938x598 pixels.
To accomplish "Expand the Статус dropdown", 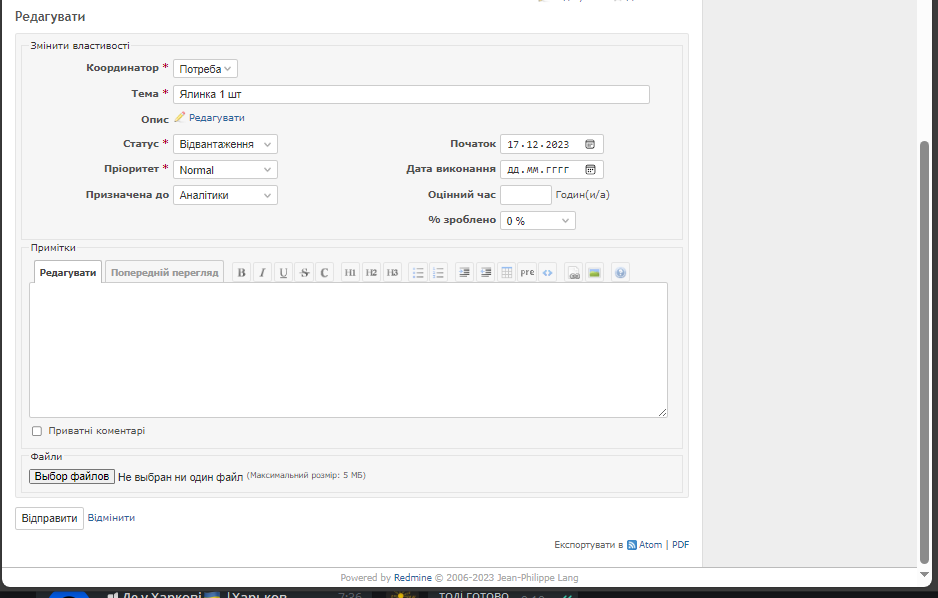I will pyautogui.click(x=225, y=144).
